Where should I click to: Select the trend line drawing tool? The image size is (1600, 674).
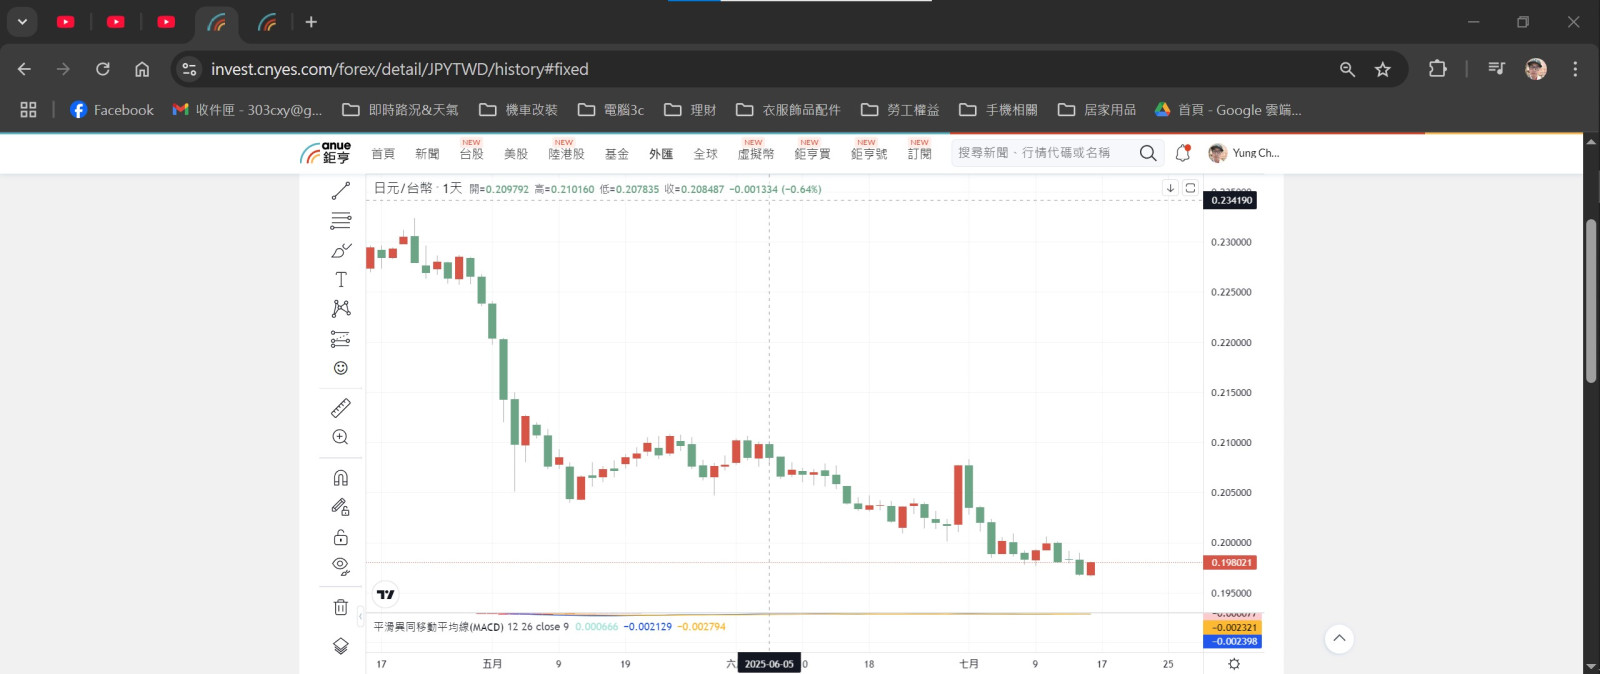(341, 190)
